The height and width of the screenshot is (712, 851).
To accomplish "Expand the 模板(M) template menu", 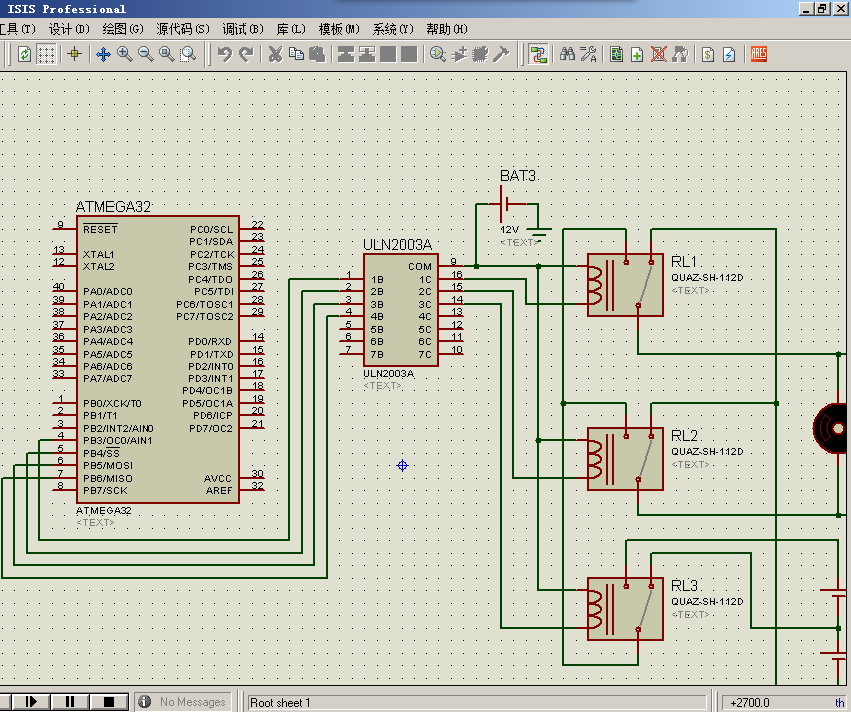I will 340,29.
